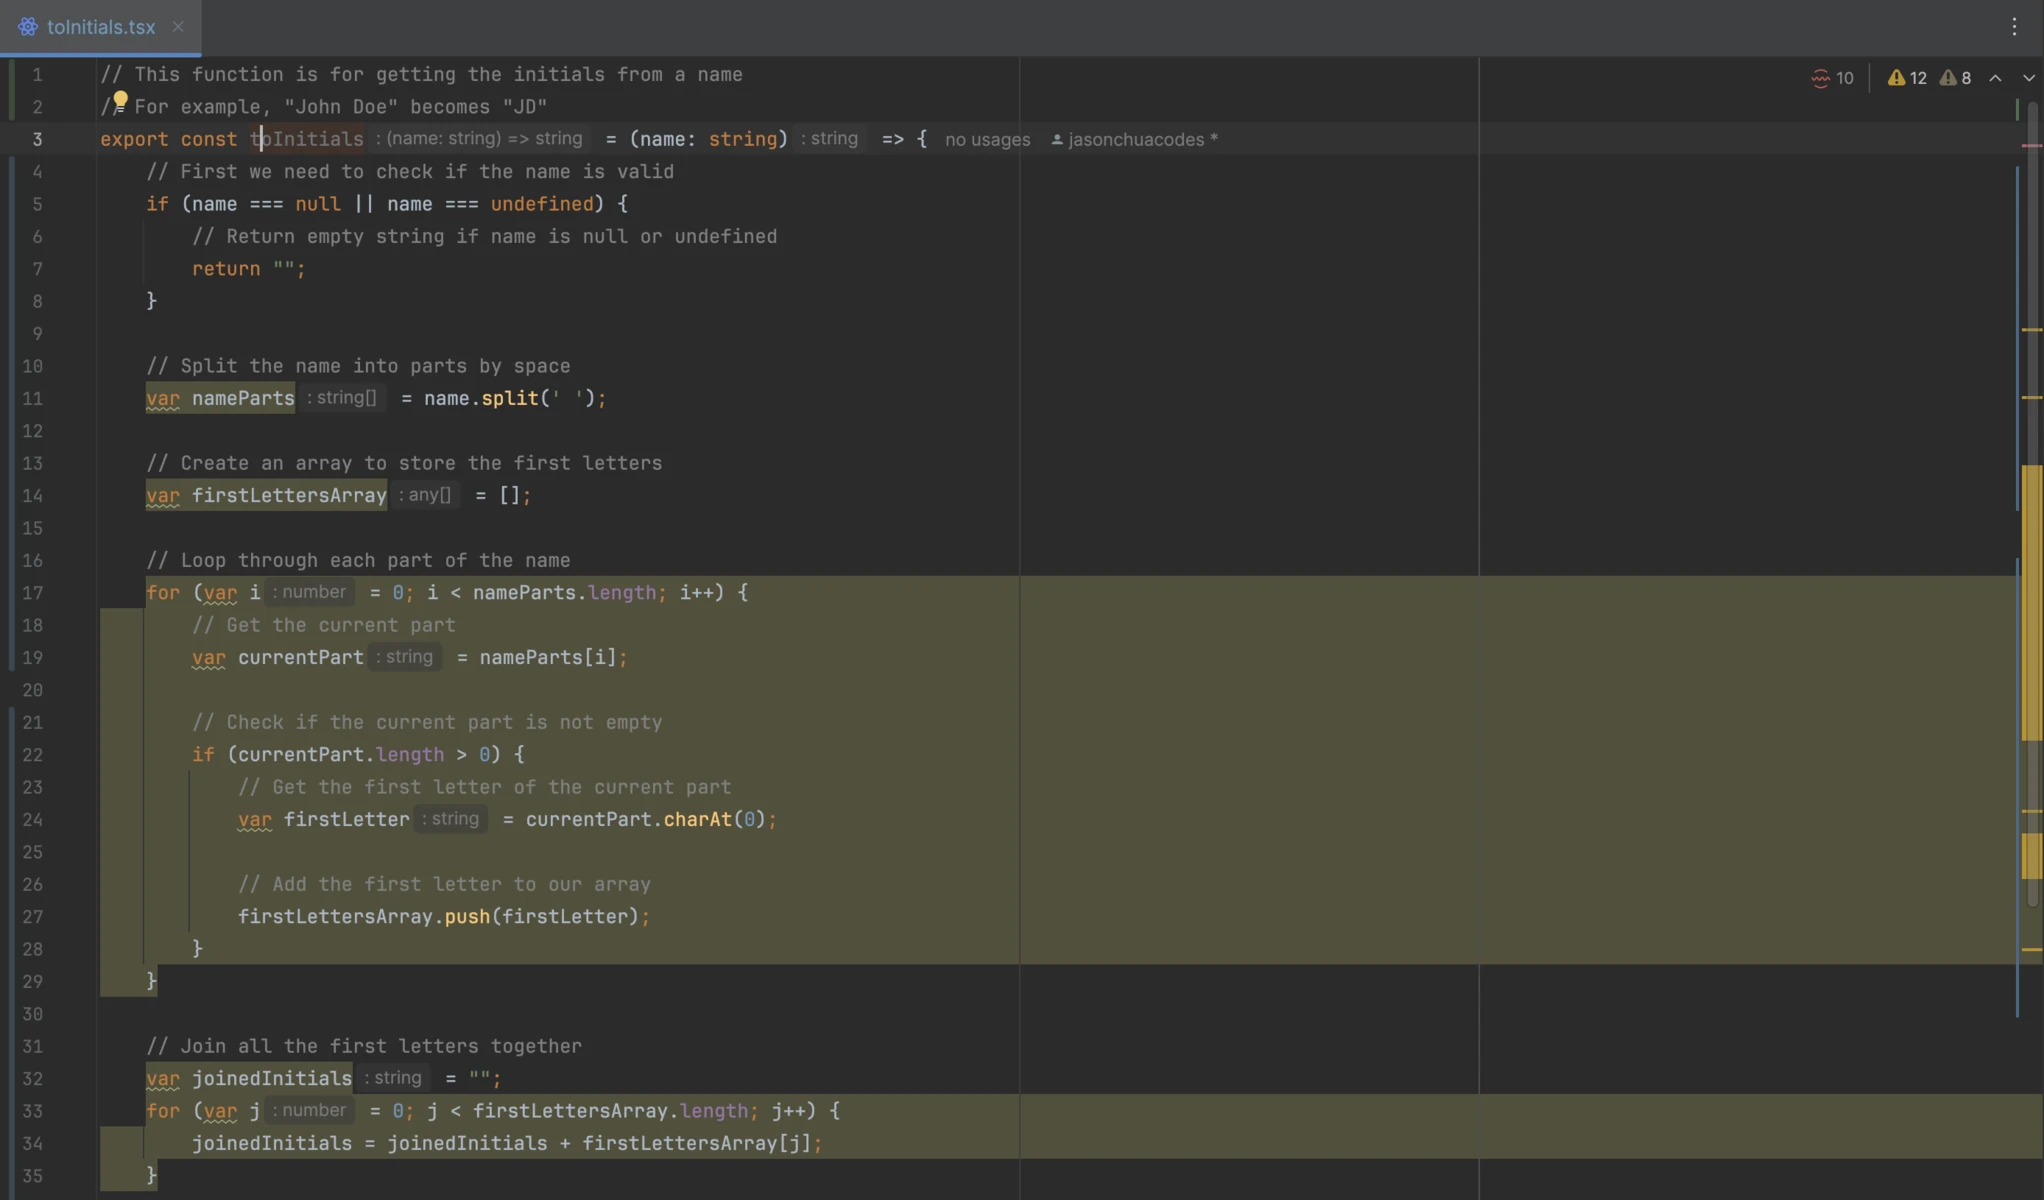Click the "push" method on line 27
Viewport: 2044px width, 1200px height.
(467, 917)
